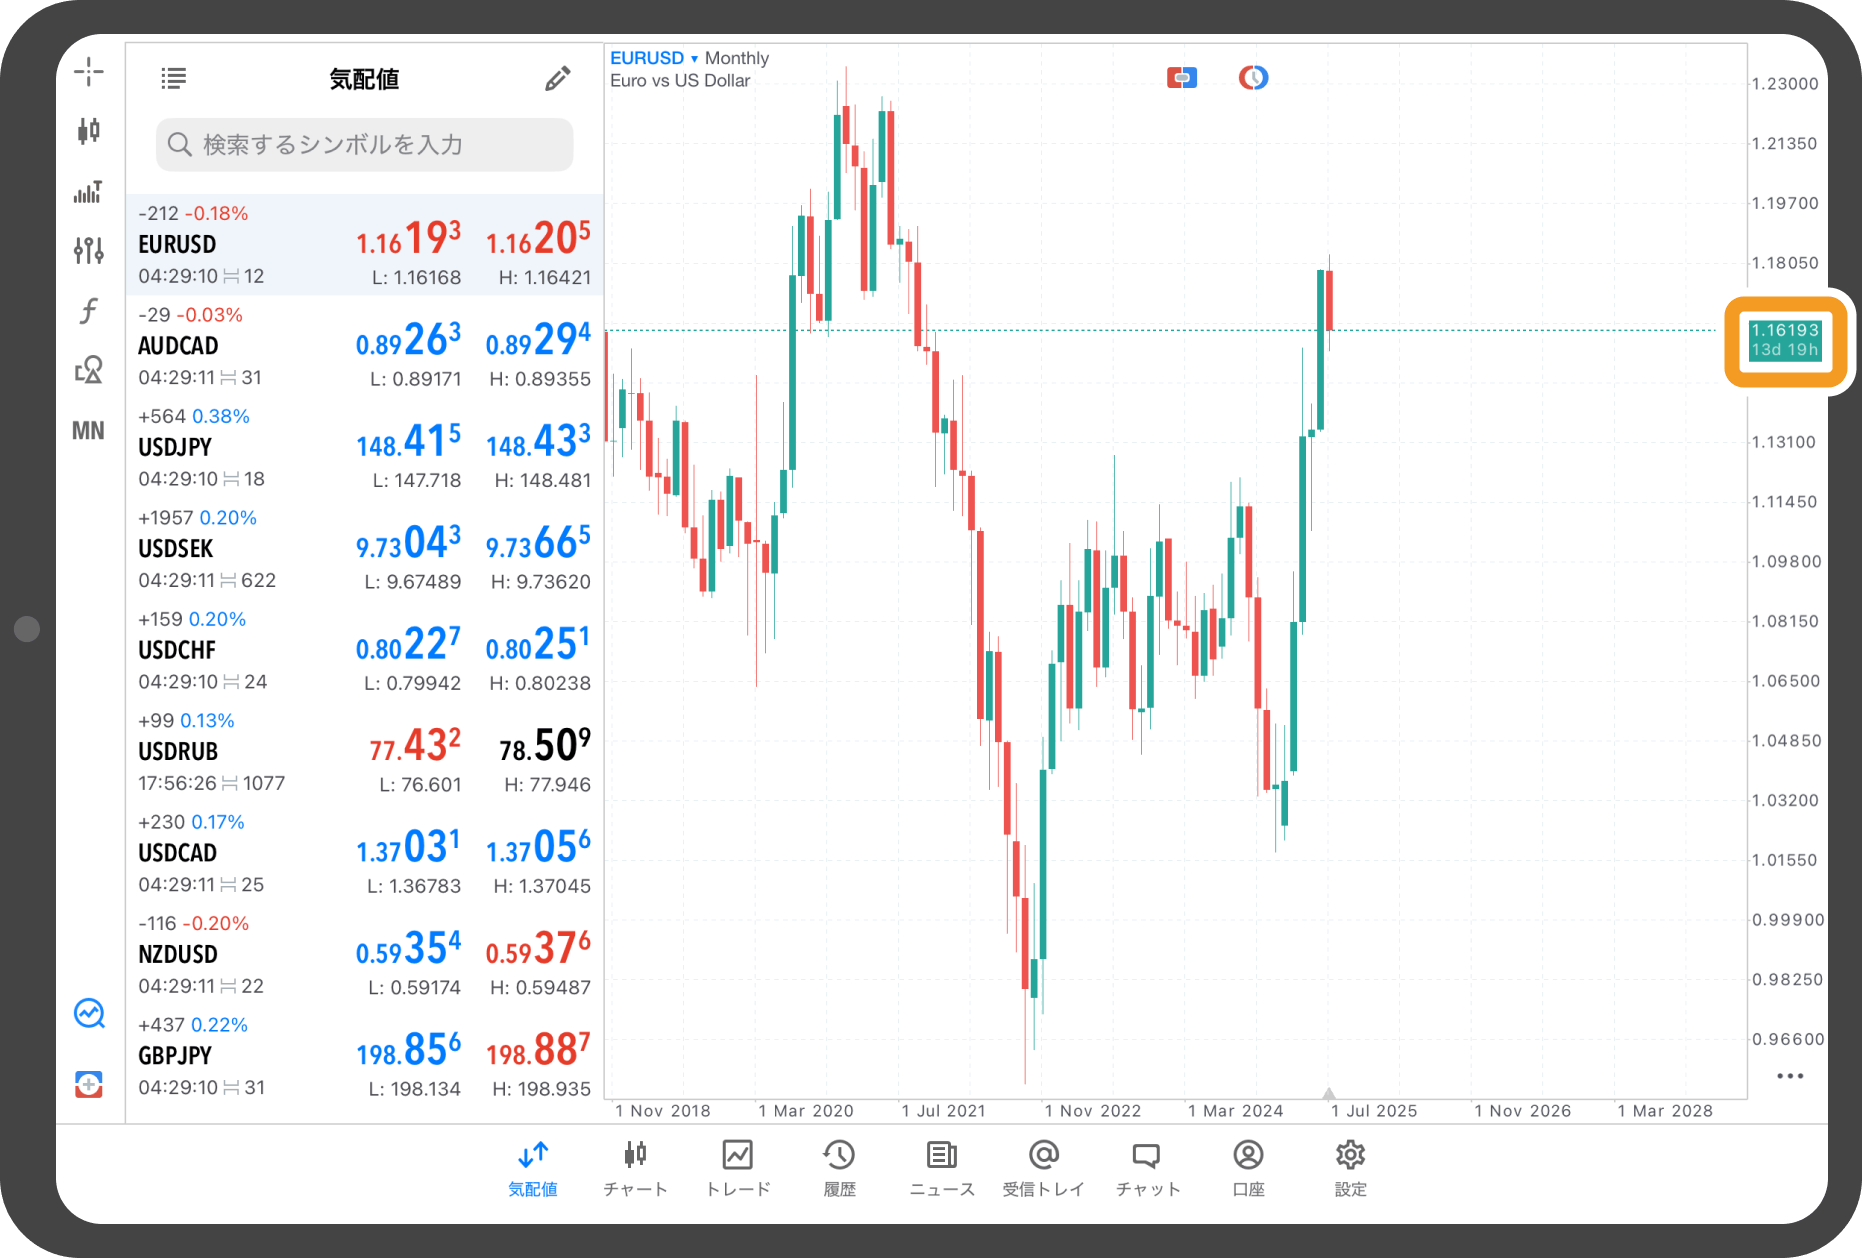Switch to the チャート tab
The image size is (1862, 1258).
click(635, 1167)
